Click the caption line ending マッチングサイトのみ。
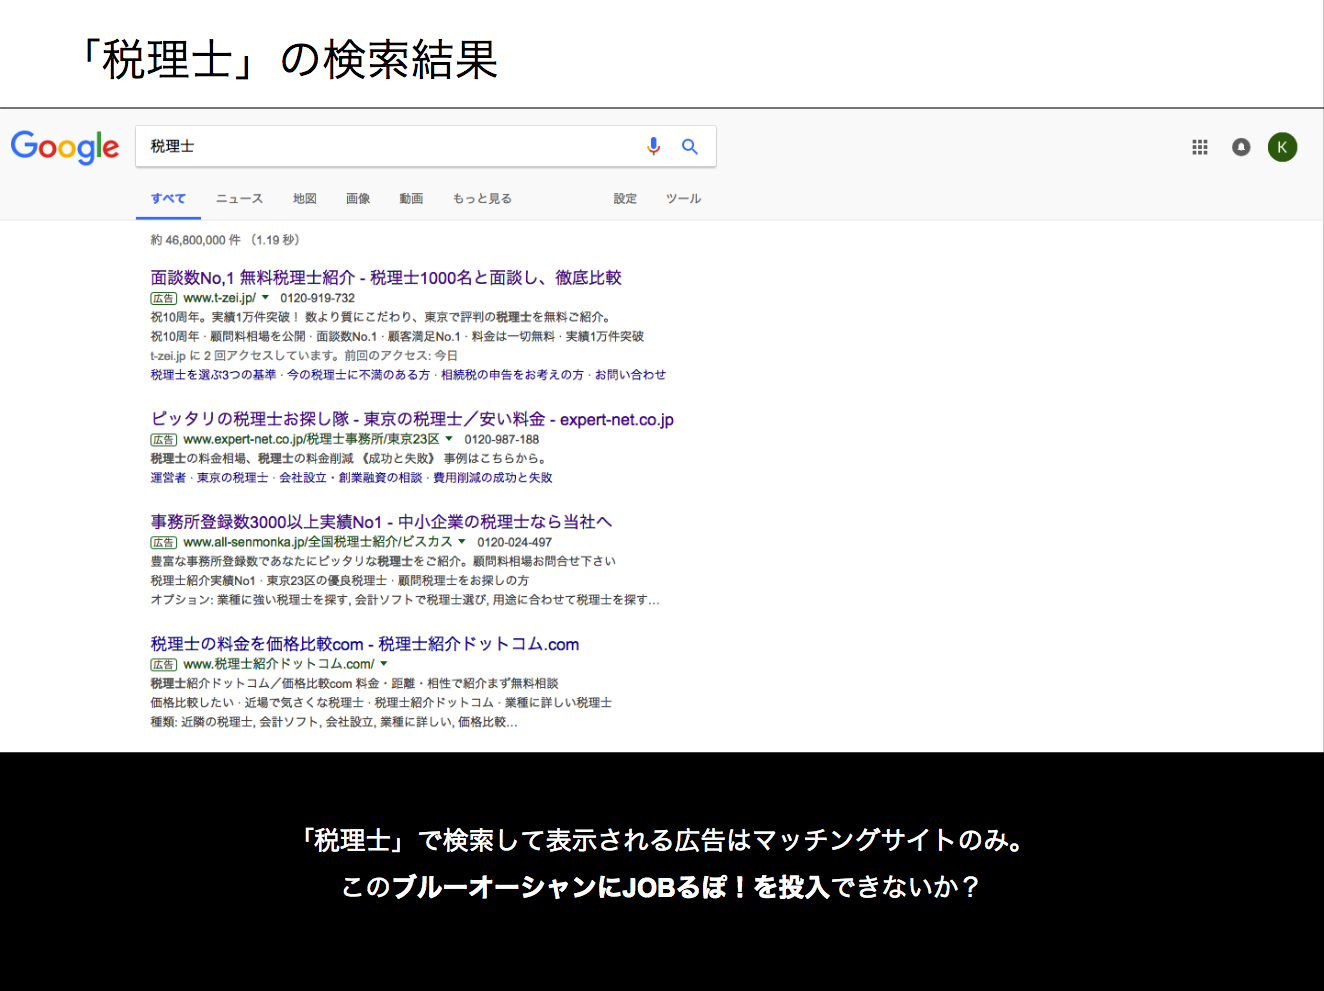The width and height of the screenshot is (1324, 991). click(x=662, y=840)
